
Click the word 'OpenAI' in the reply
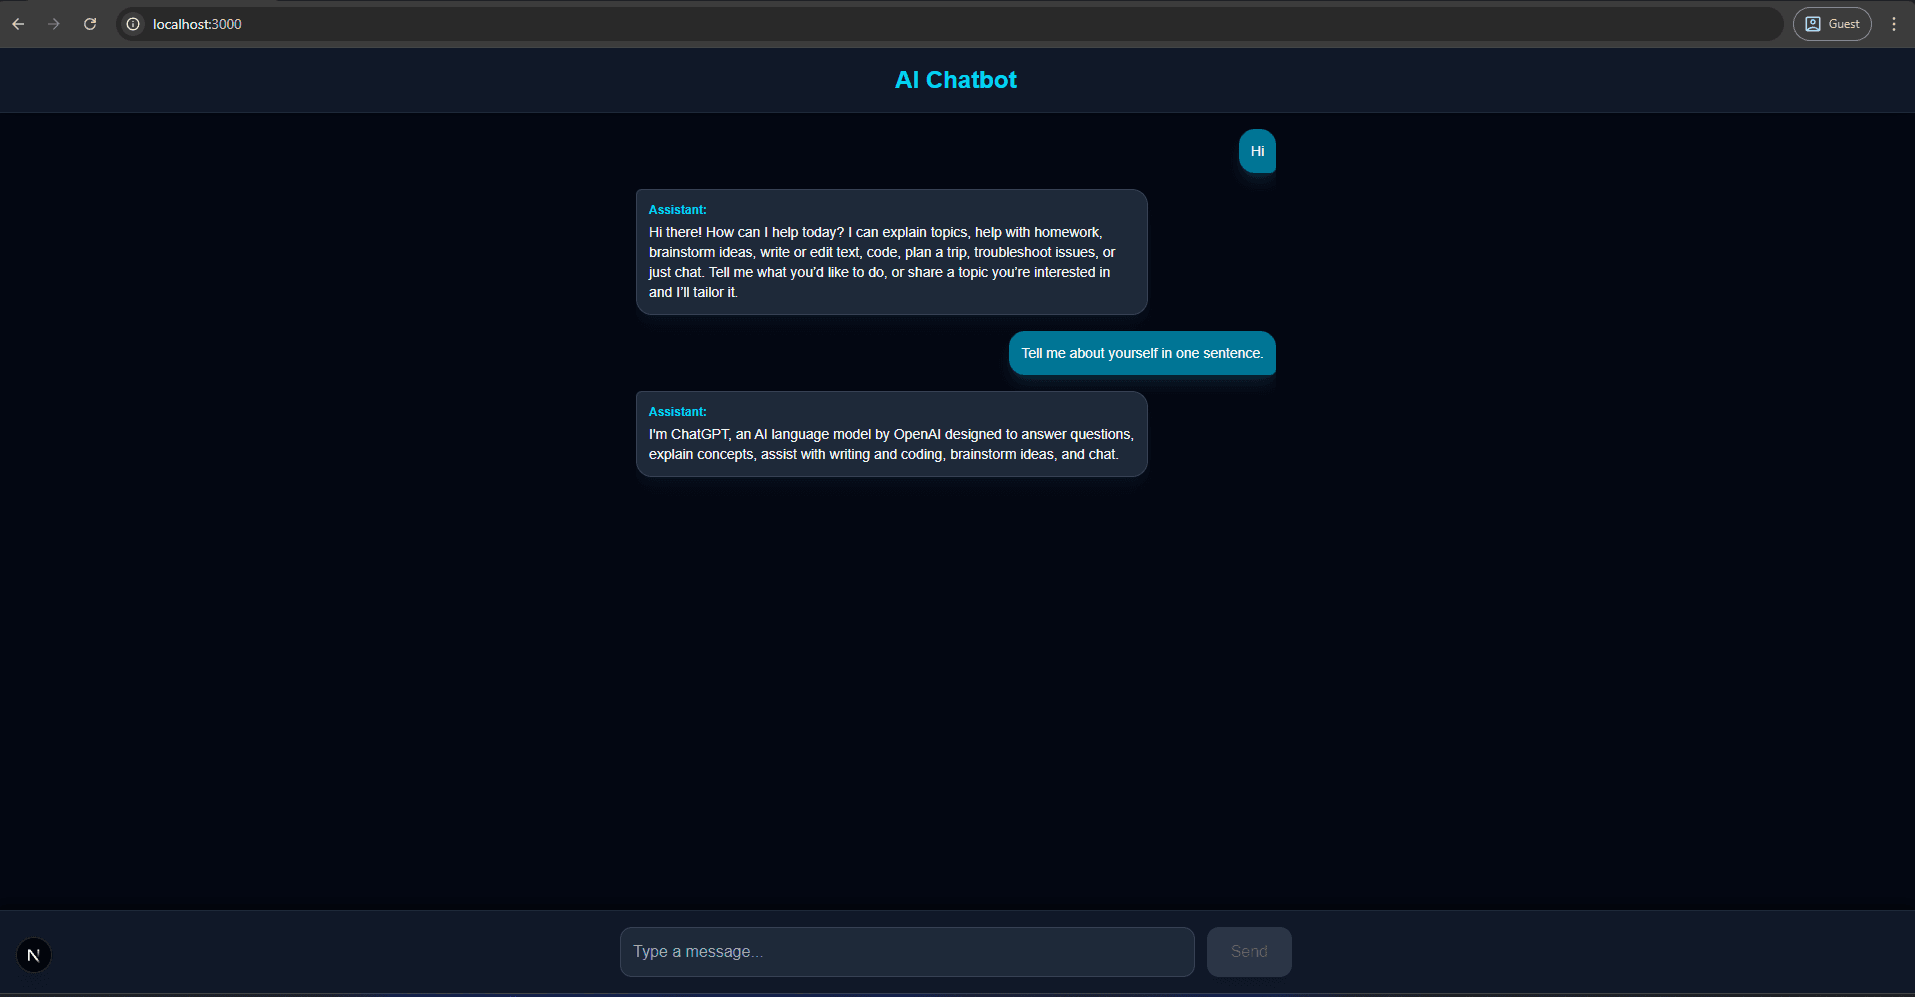pyautogui.click(x=916, y=434)
